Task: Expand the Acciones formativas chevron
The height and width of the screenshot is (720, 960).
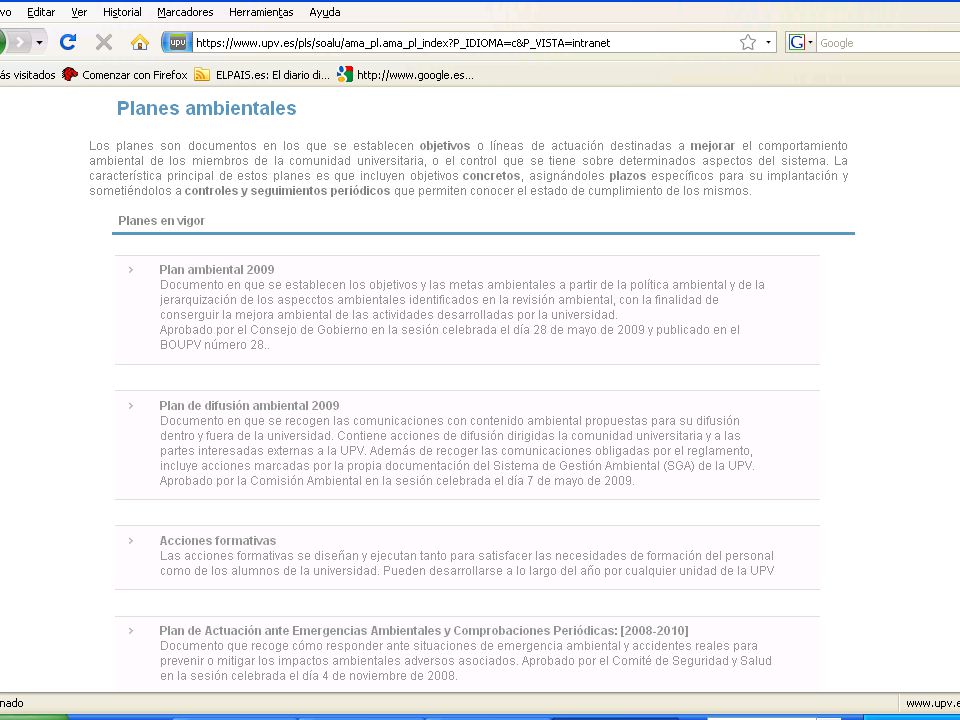Action: click(131, 541)
